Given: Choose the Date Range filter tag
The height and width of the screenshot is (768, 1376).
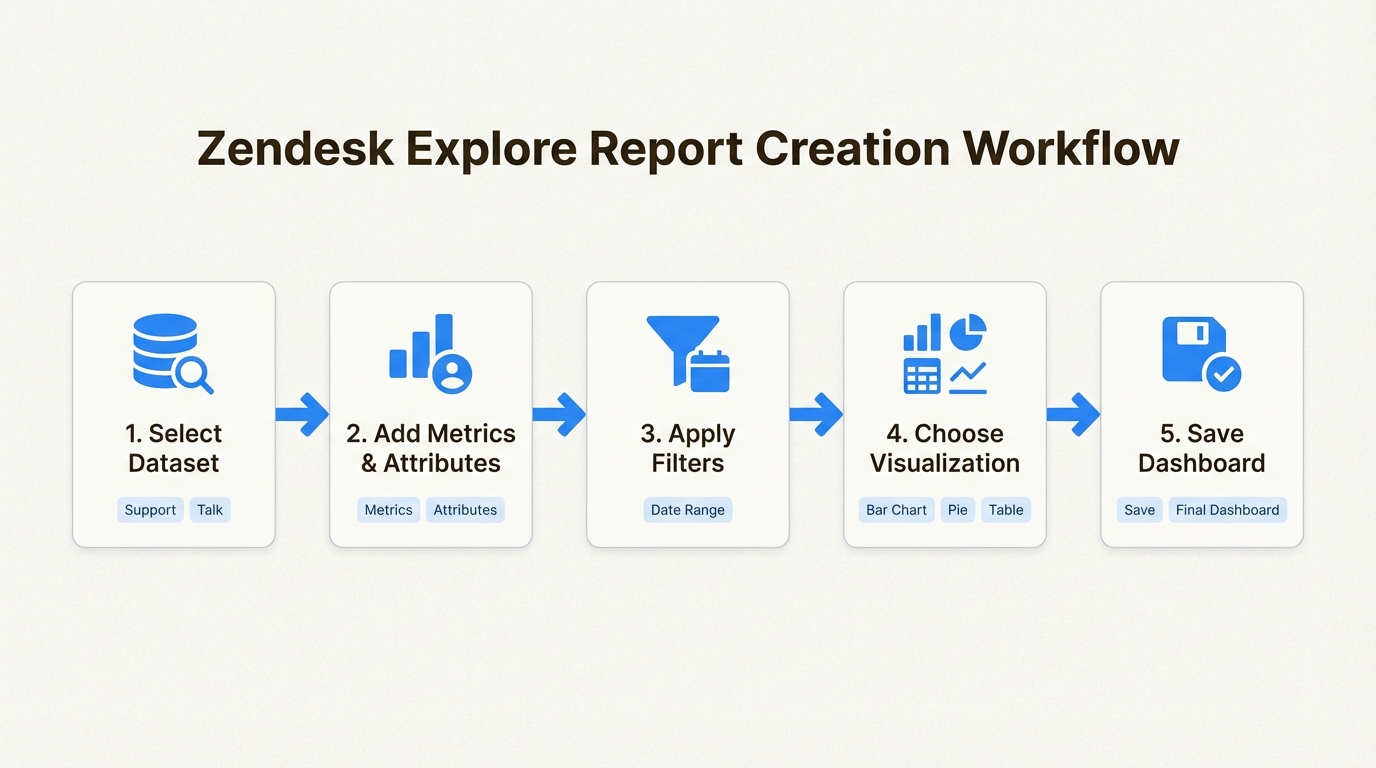Looking at the screenshot, I should click(x=688, y=510).
